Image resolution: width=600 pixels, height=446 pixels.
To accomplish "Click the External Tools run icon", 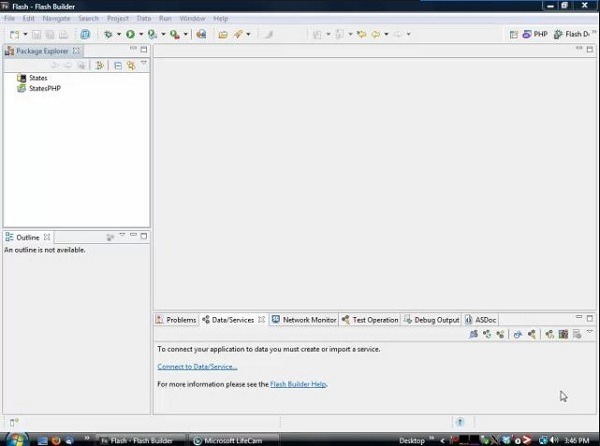I will [x=175, y=34].
